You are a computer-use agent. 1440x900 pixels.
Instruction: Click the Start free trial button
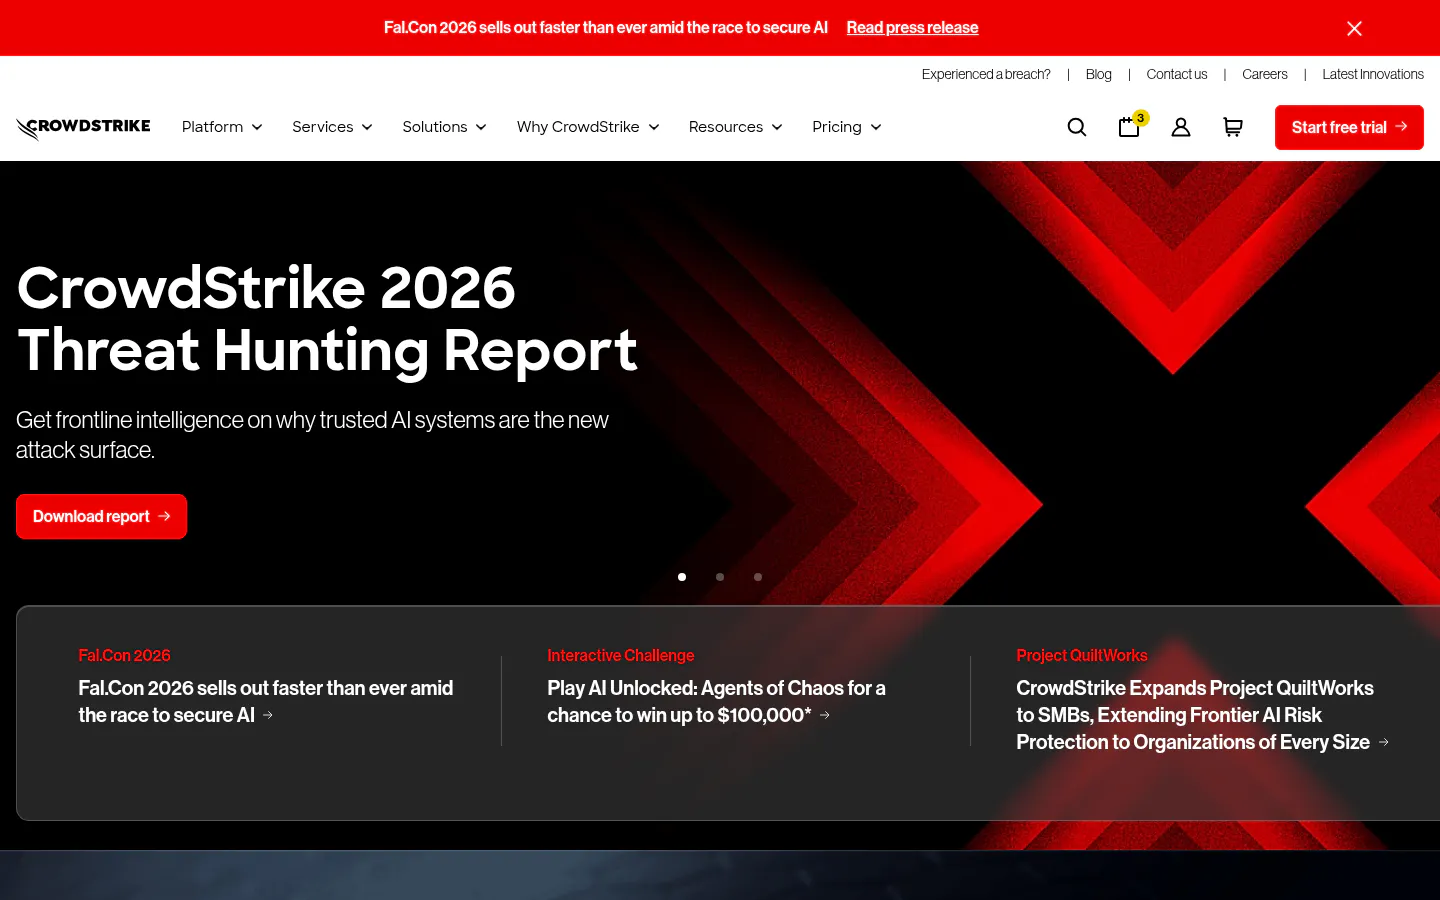[1349, 127]
